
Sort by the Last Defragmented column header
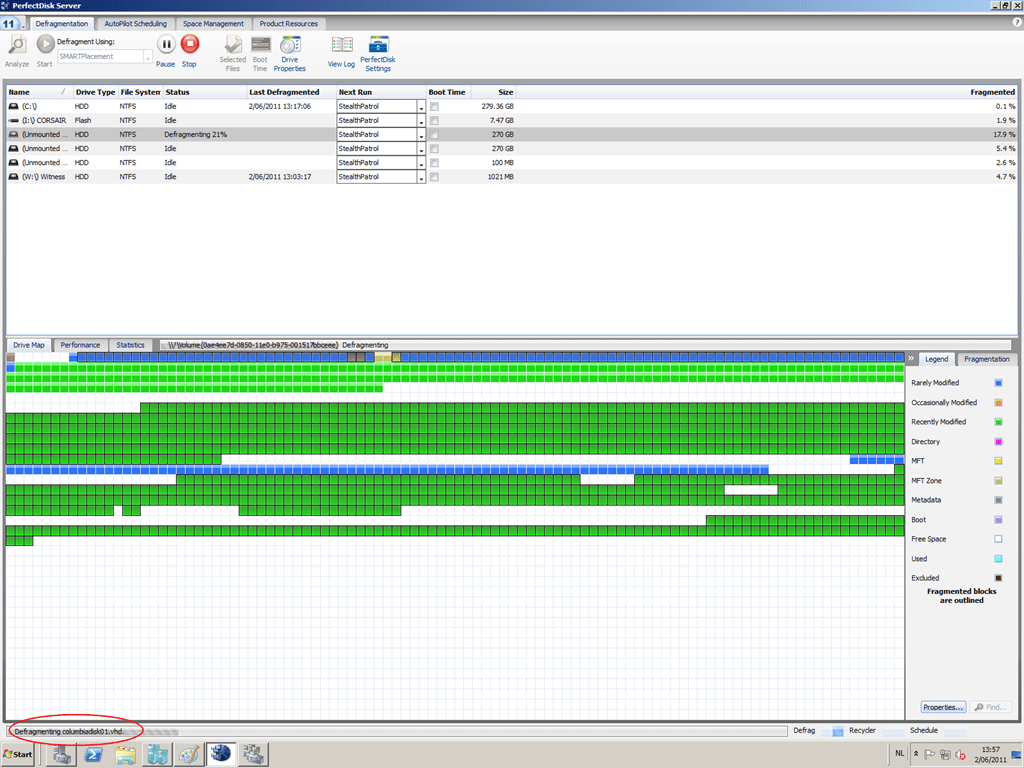pyautogui.click(x=291, y=92)
